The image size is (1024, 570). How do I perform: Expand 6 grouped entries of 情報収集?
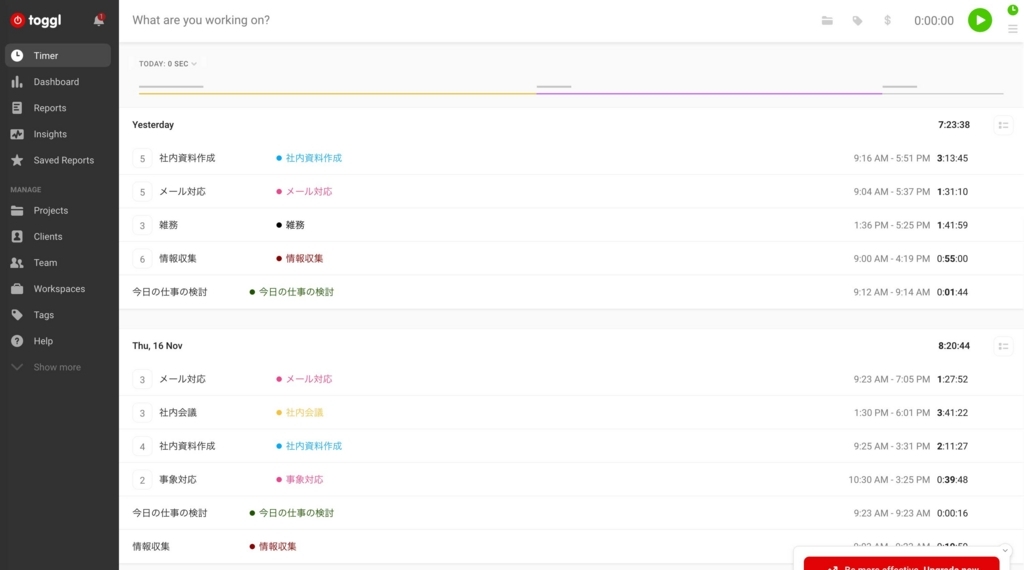pyautogui.click(x=142, y=259)
